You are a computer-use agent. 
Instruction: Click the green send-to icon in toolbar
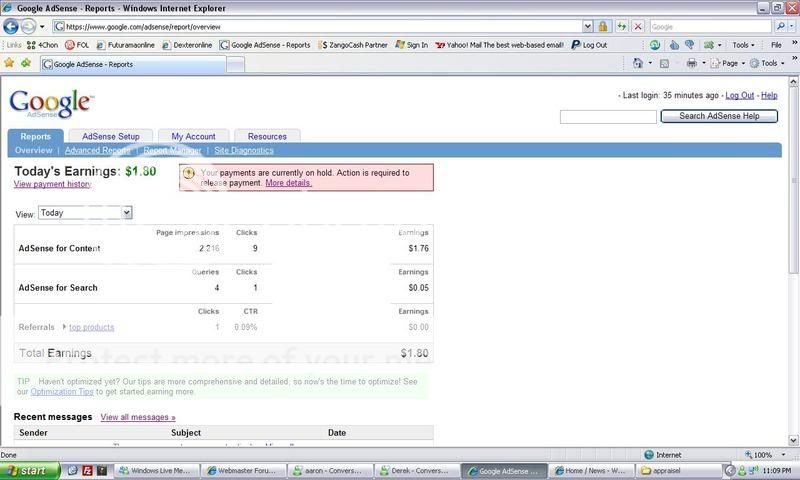point(709,45)
